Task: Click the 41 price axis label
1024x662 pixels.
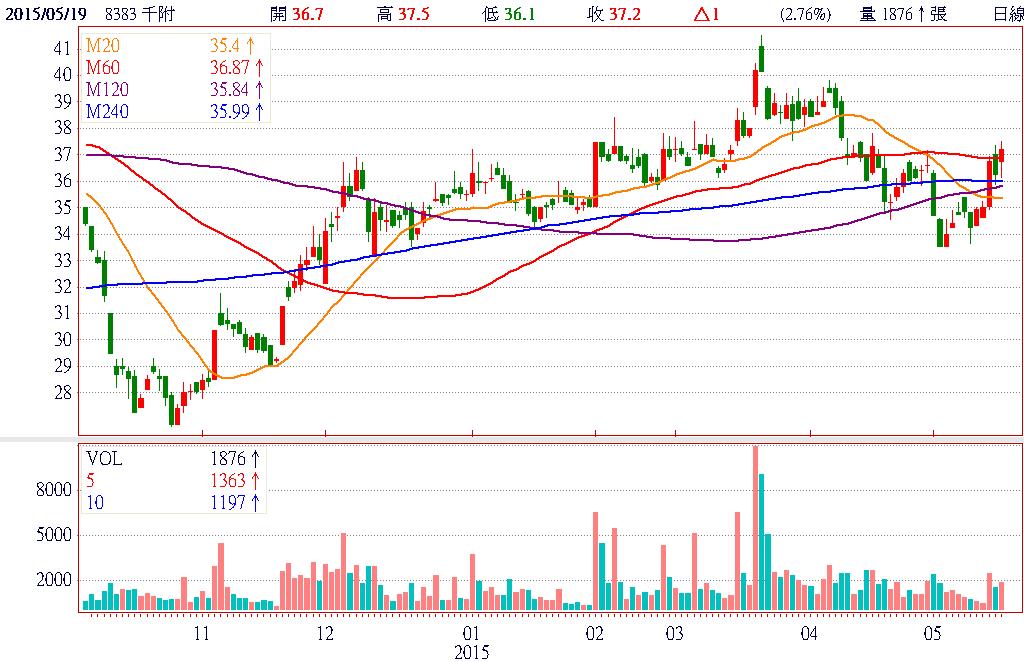Action: (x=62, y=49)
